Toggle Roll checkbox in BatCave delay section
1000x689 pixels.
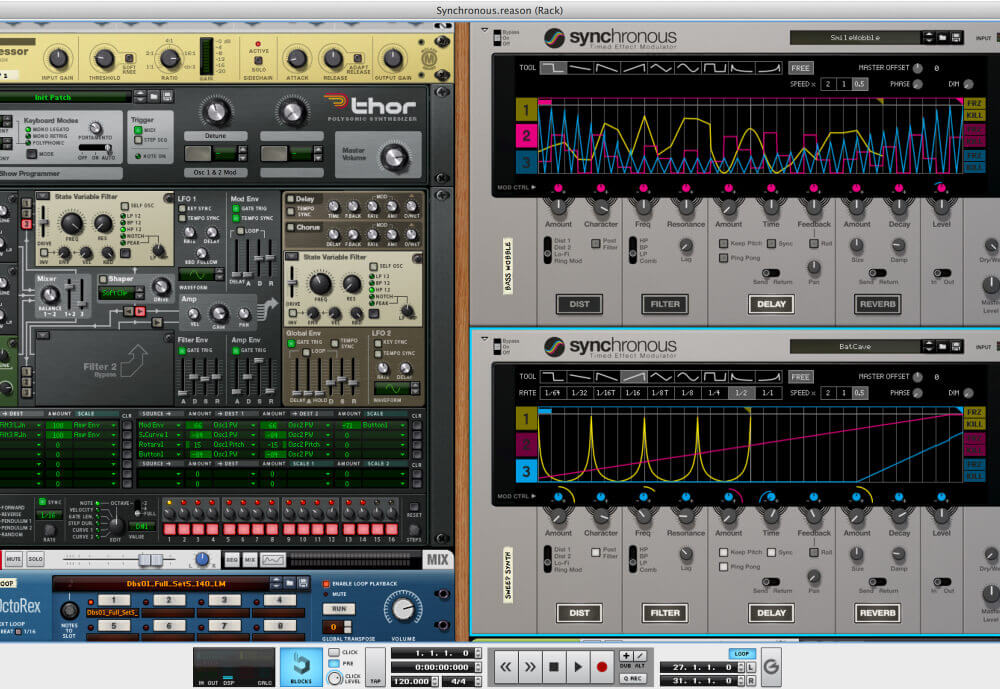tap(814, 552)
